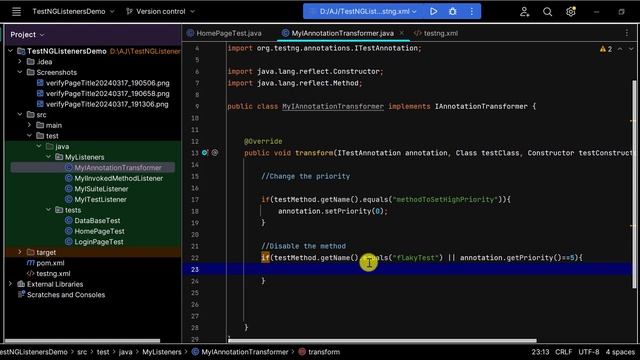Collapse the tests package
This screenshot has height=360, width=640.
pos(48,210)
